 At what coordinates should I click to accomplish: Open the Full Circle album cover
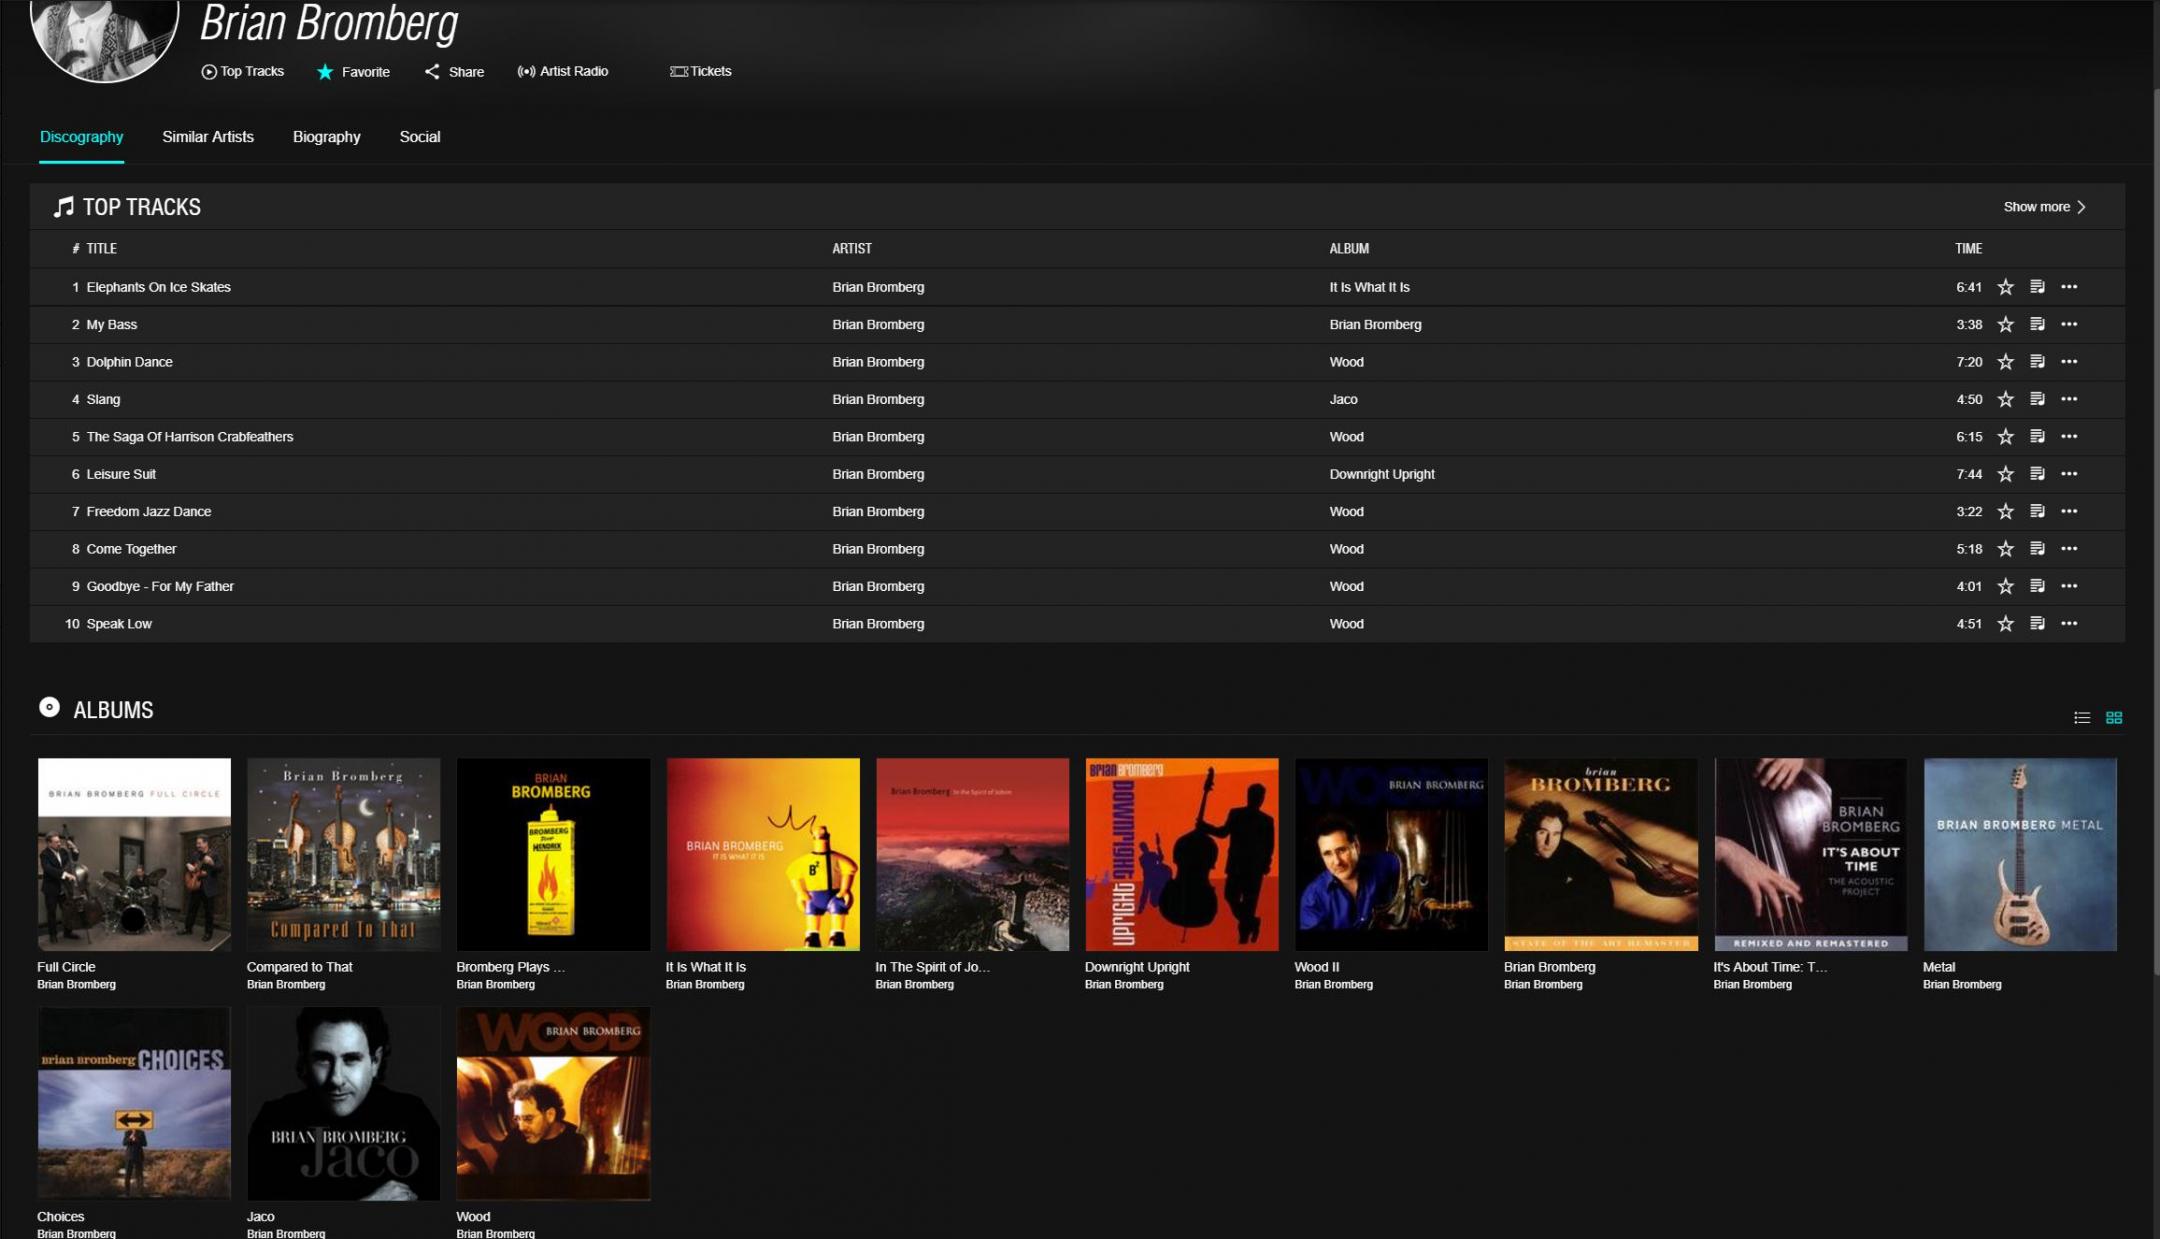[x=134, y=854]
